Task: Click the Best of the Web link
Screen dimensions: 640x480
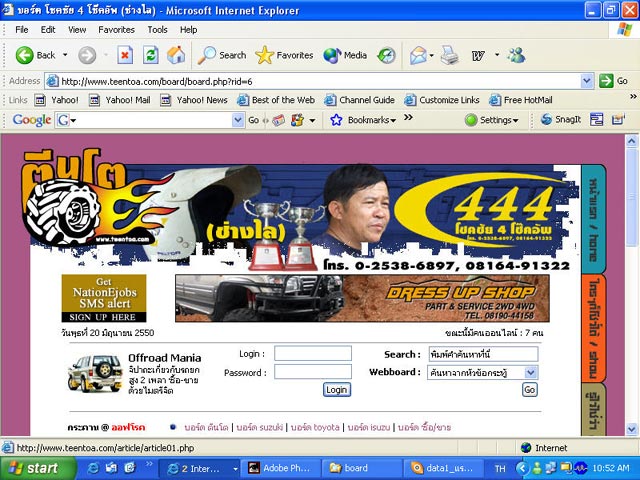Action: (x=276, y=100)
